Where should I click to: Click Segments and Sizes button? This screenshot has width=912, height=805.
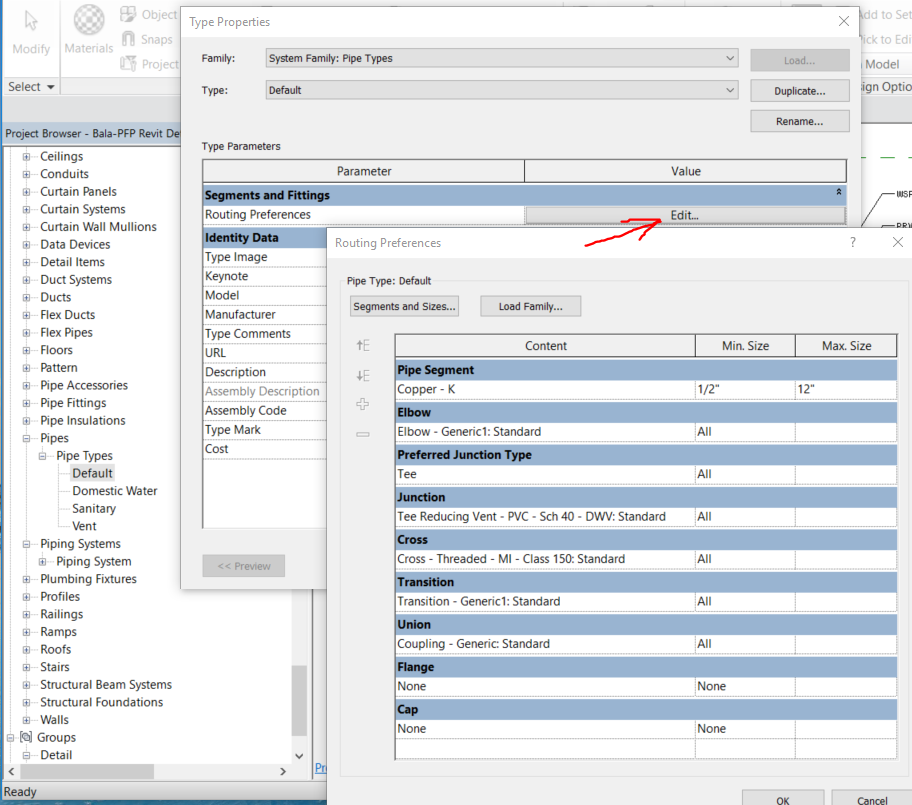[404, 306]
